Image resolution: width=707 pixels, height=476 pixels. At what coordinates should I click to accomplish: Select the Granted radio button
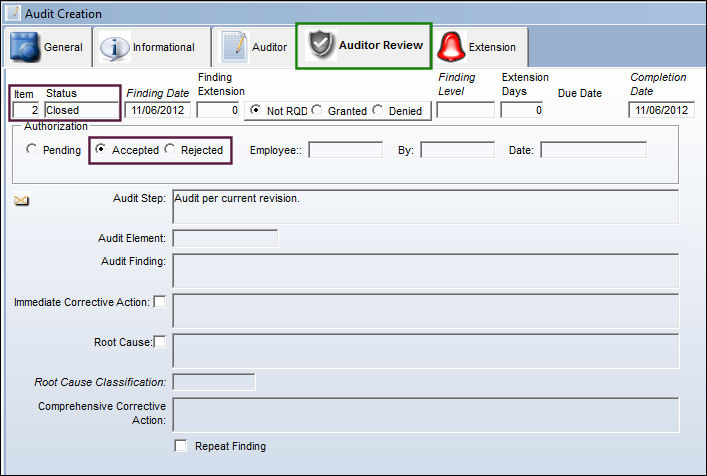317,110
